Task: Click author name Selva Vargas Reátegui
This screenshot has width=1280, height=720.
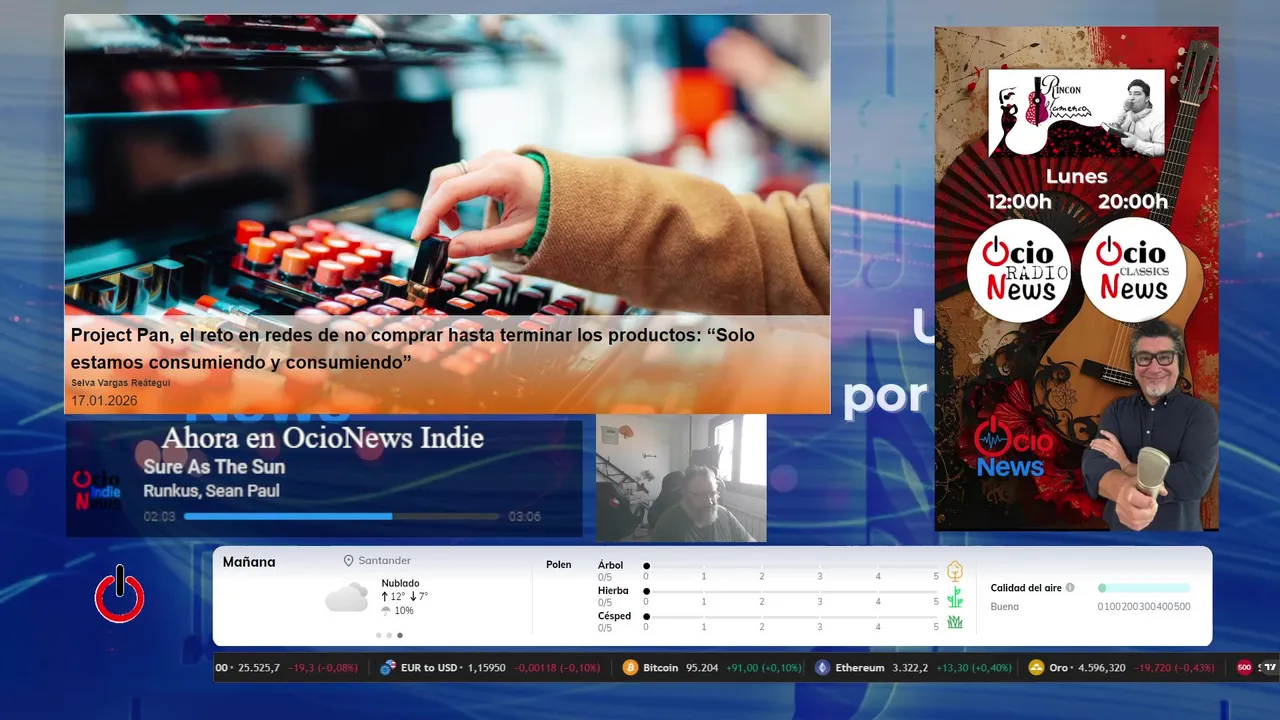Action: (120, 383)
